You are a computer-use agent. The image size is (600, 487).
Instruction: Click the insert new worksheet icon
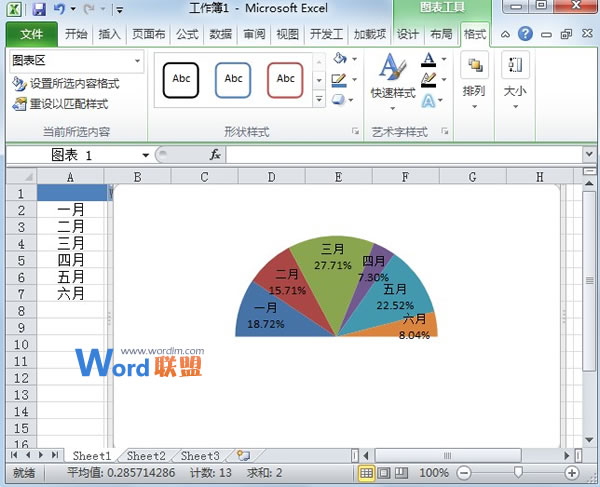click(244, 456)
